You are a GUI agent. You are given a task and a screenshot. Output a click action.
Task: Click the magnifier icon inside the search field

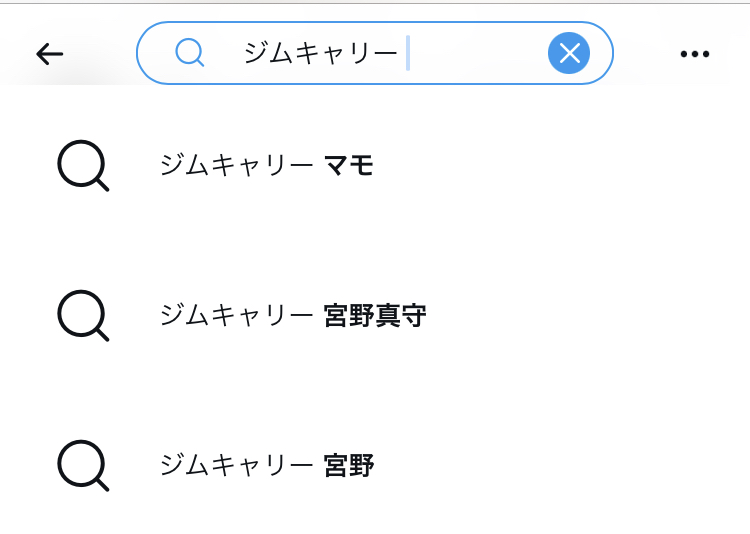189,53
